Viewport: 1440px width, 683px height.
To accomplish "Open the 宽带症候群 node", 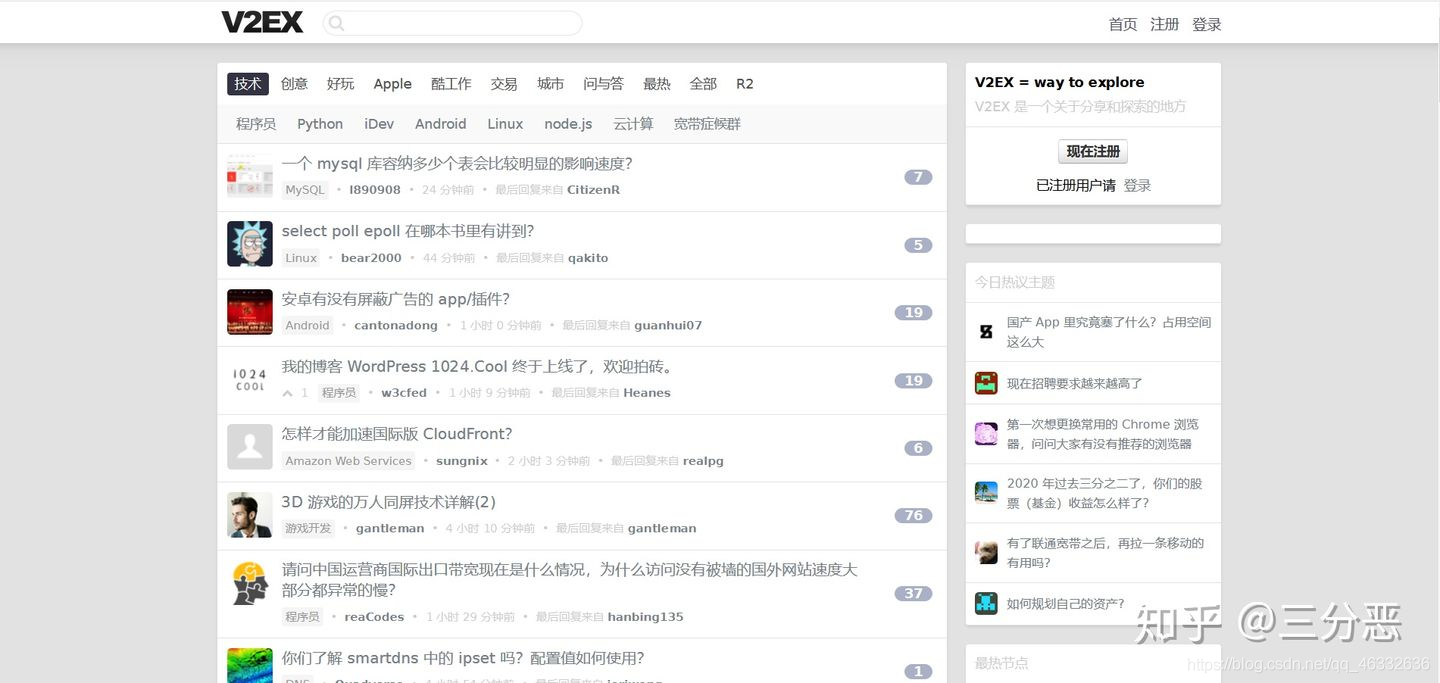I will pyautogui.click(x=707, y=124).
